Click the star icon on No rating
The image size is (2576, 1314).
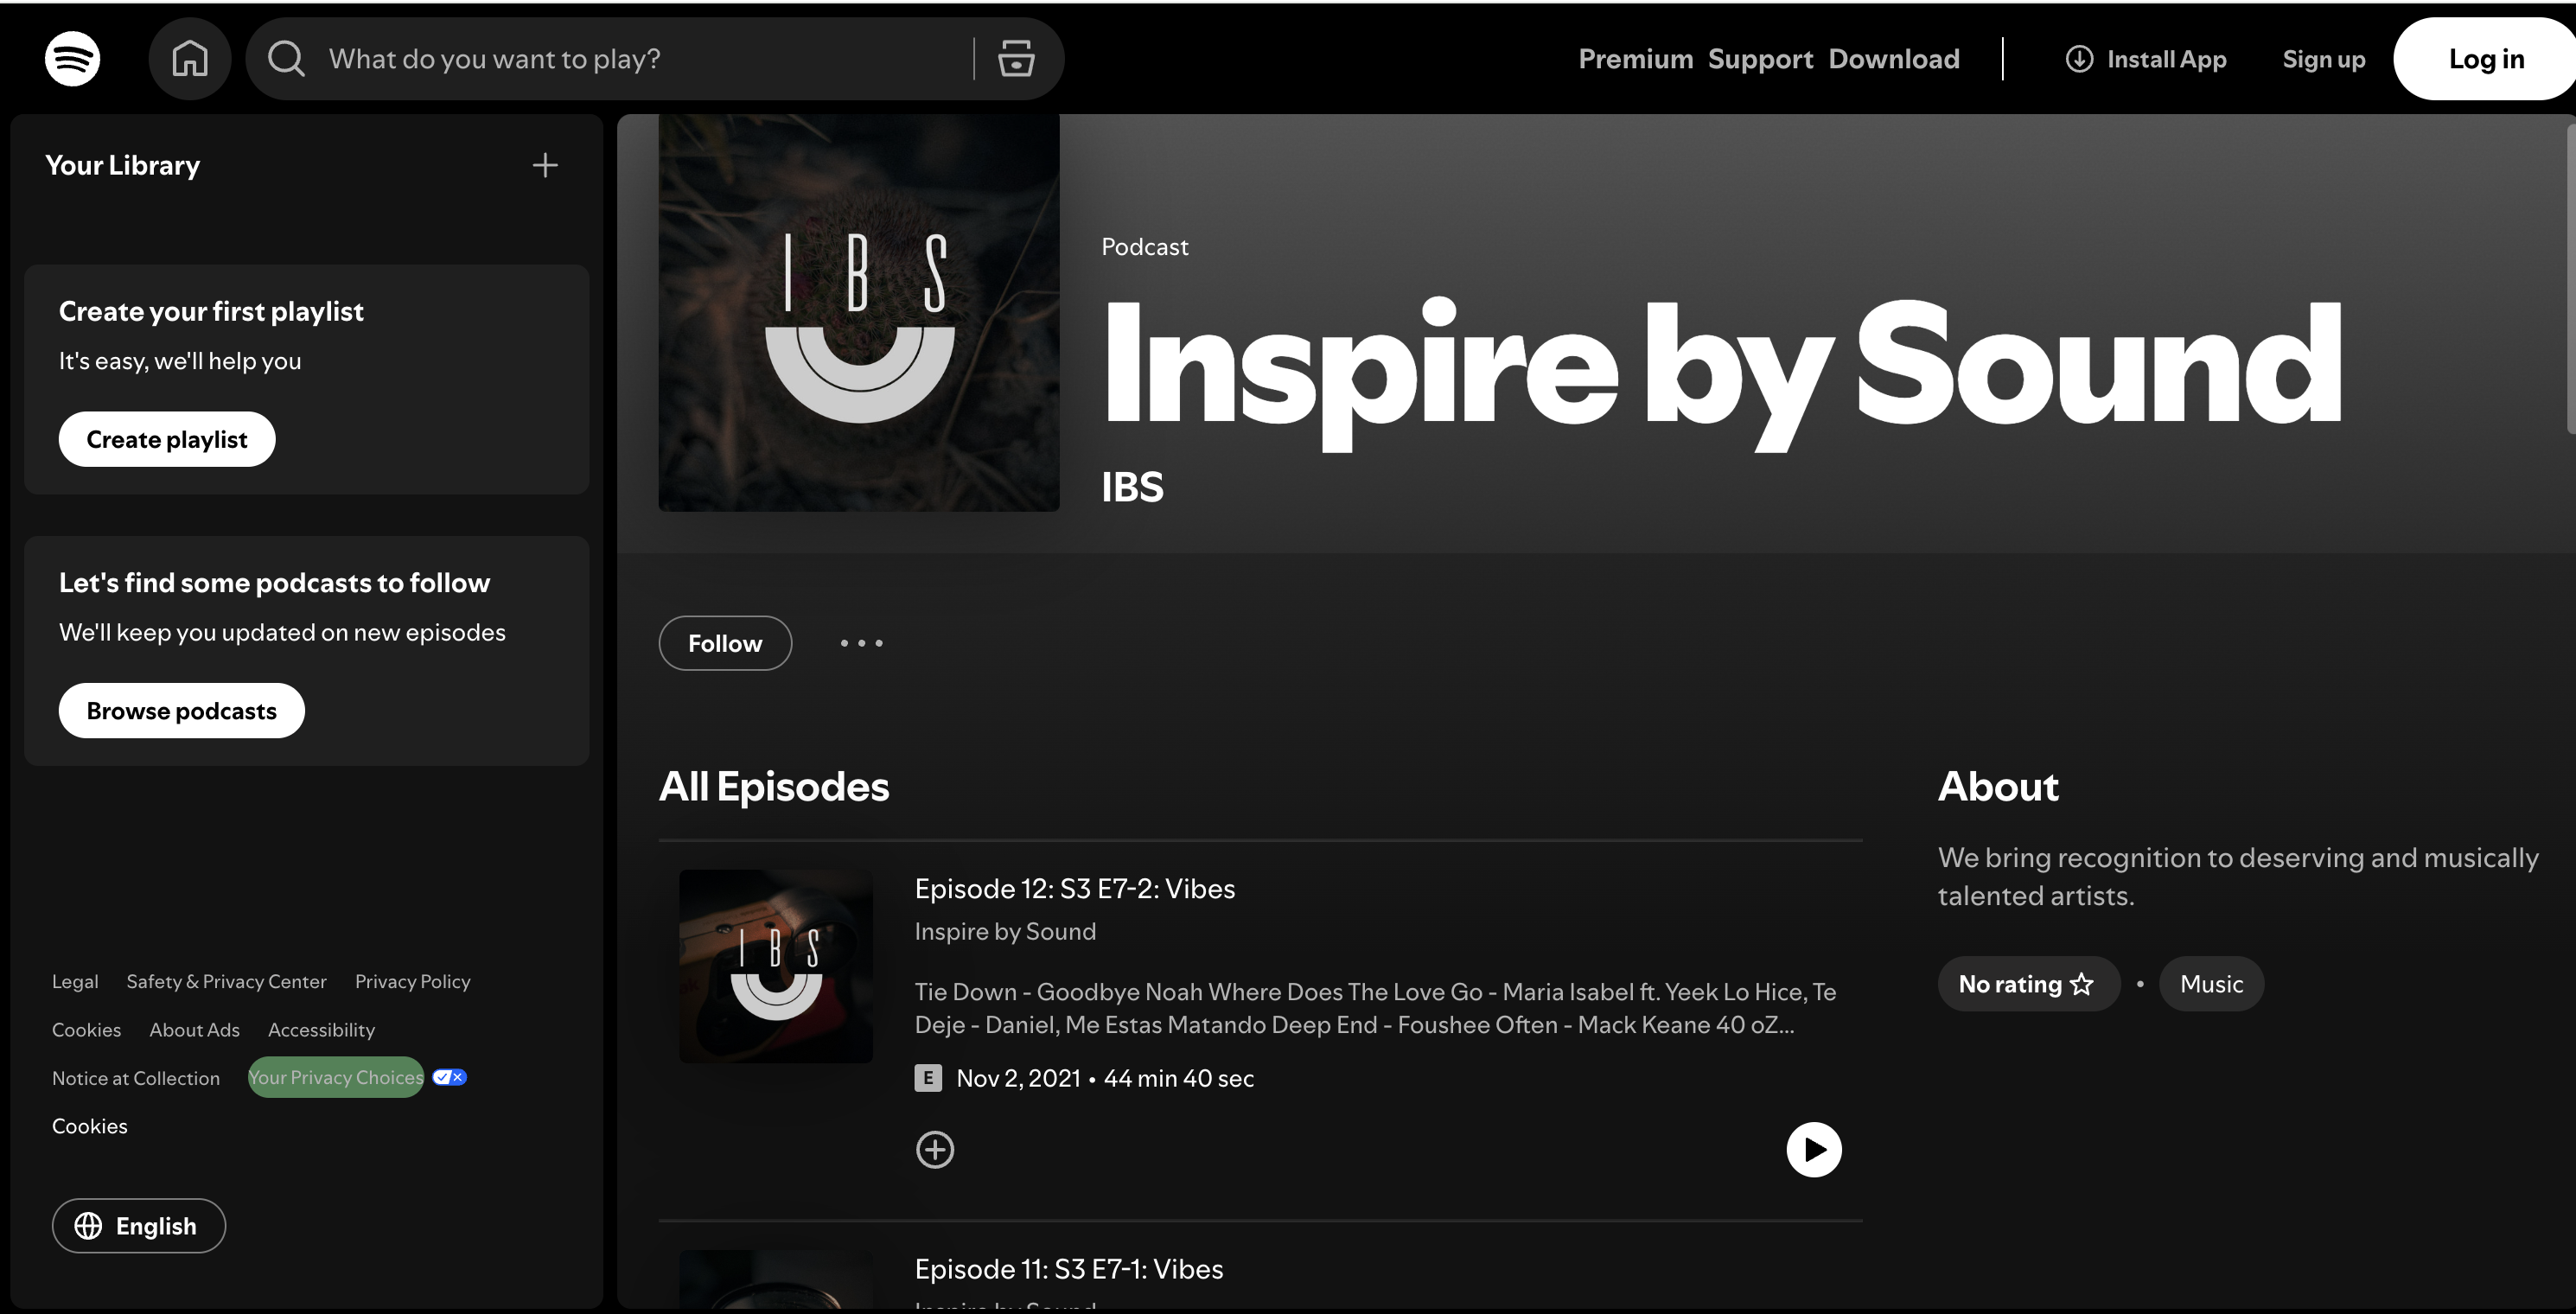tap(2082, 984)
